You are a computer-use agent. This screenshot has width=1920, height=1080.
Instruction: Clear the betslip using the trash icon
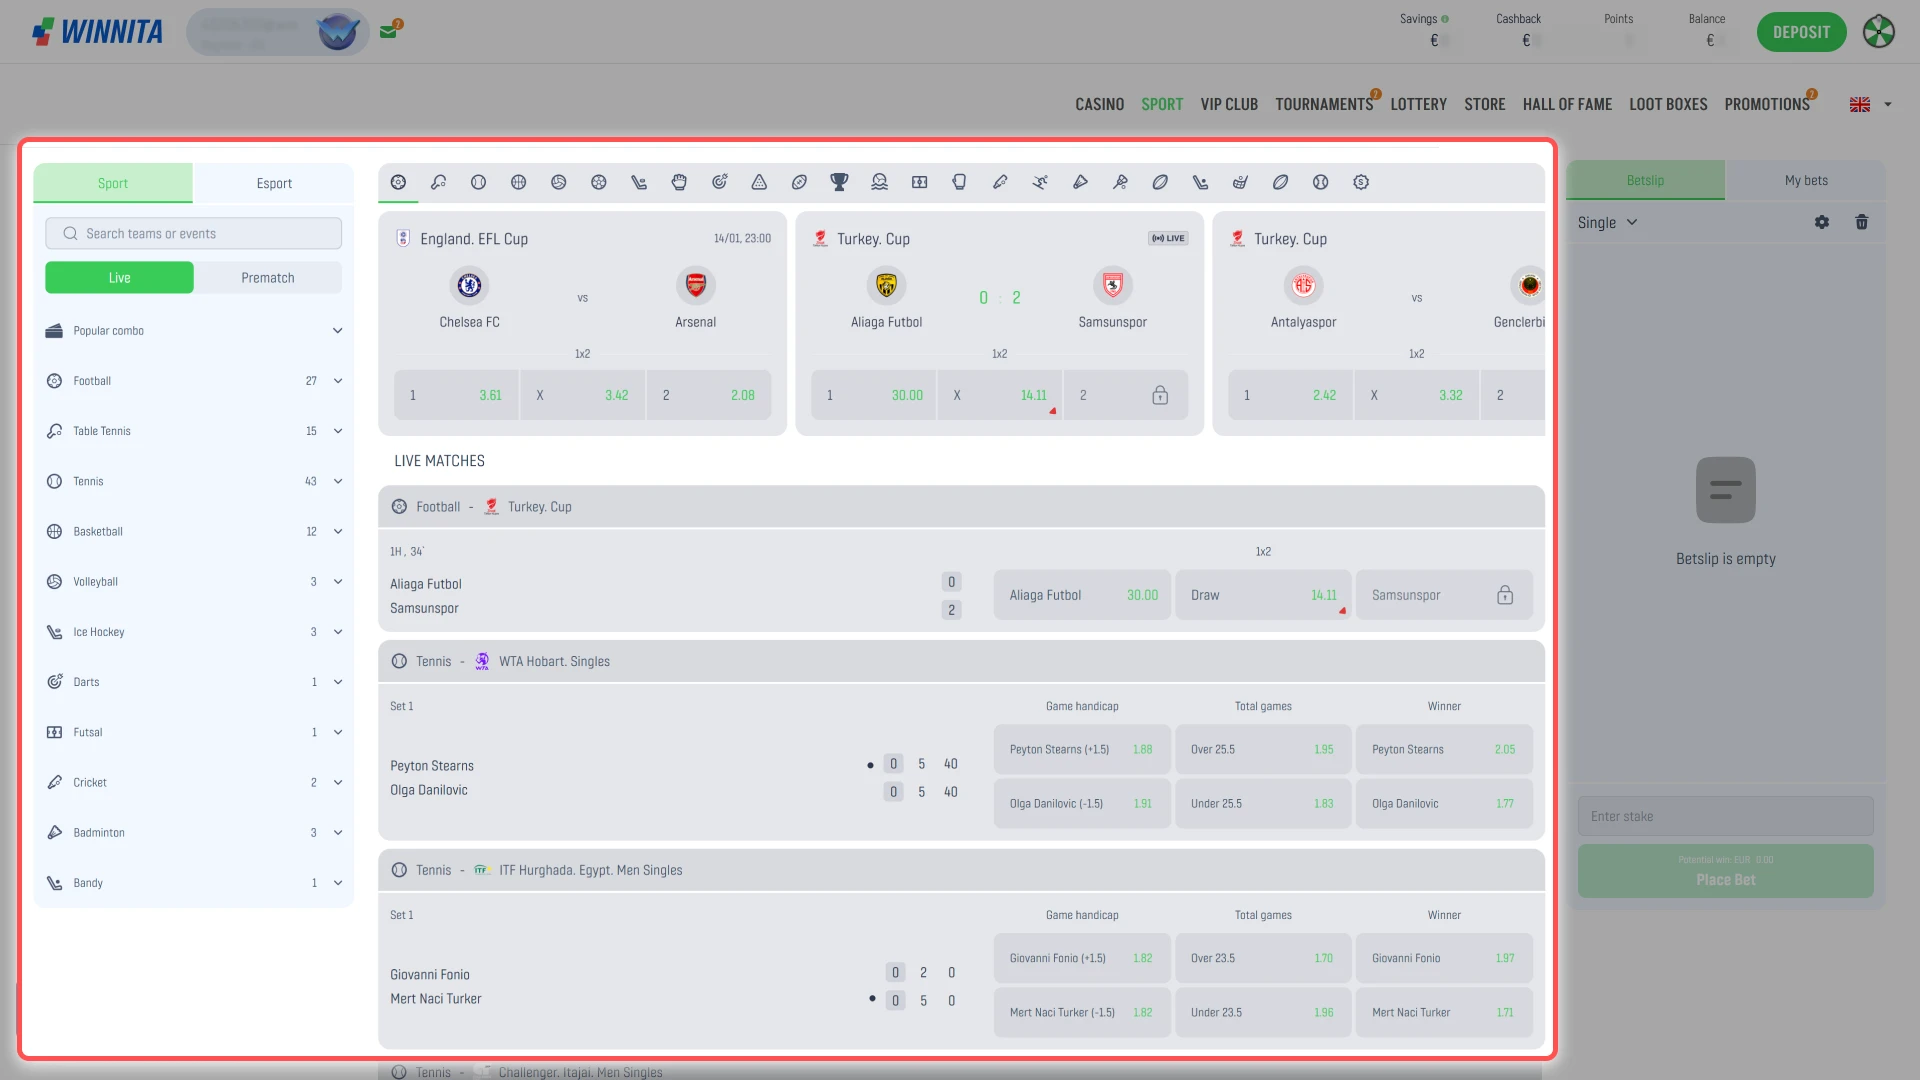1861,222
